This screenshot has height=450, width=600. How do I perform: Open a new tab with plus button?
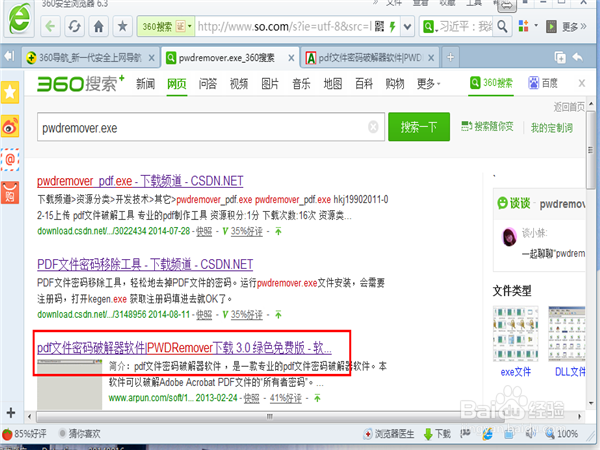pyautogui.click(x=450, y=57)
